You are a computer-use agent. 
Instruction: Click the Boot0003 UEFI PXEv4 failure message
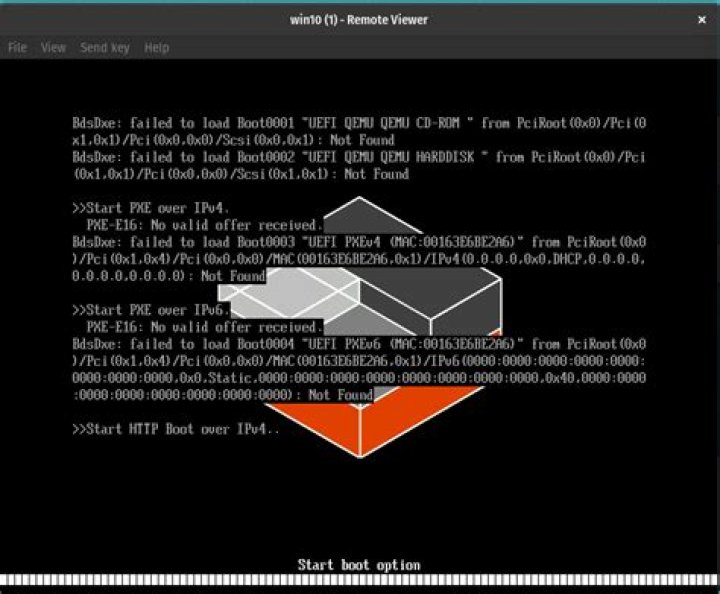pyautogui.click(x=359, y=259)
